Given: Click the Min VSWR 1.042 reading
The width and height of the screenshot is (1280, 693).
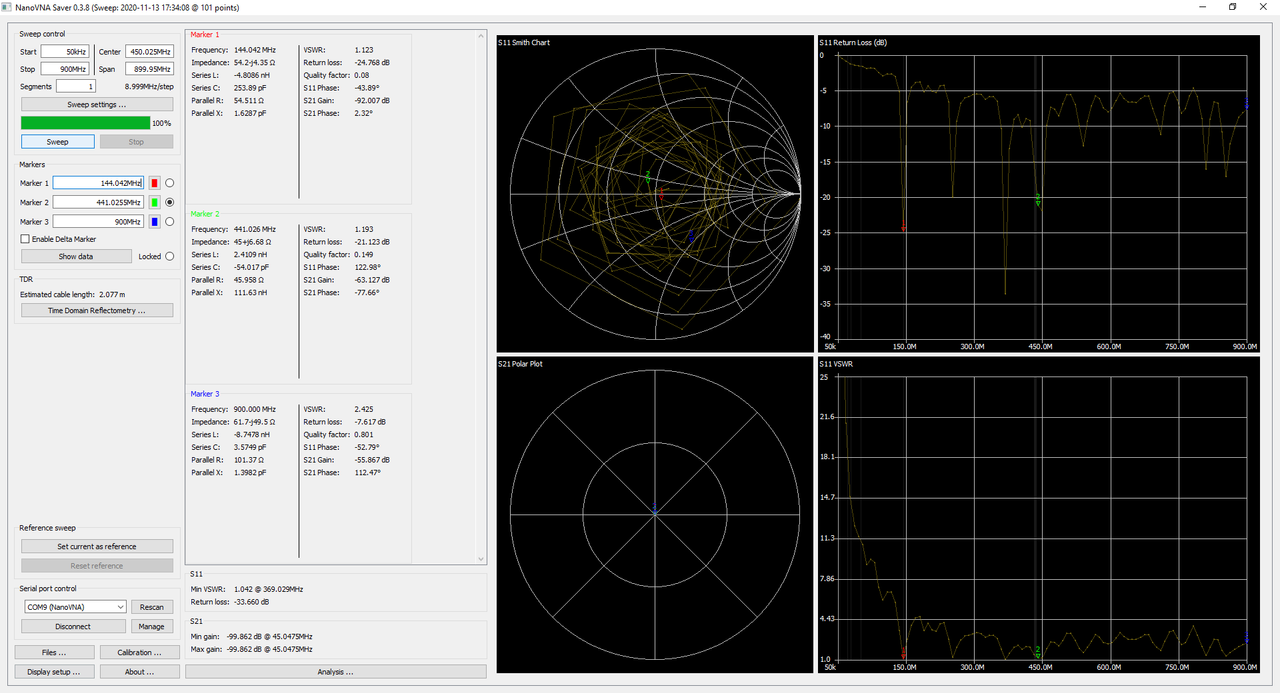Looking at the screenshot, I should coord(246,589).
